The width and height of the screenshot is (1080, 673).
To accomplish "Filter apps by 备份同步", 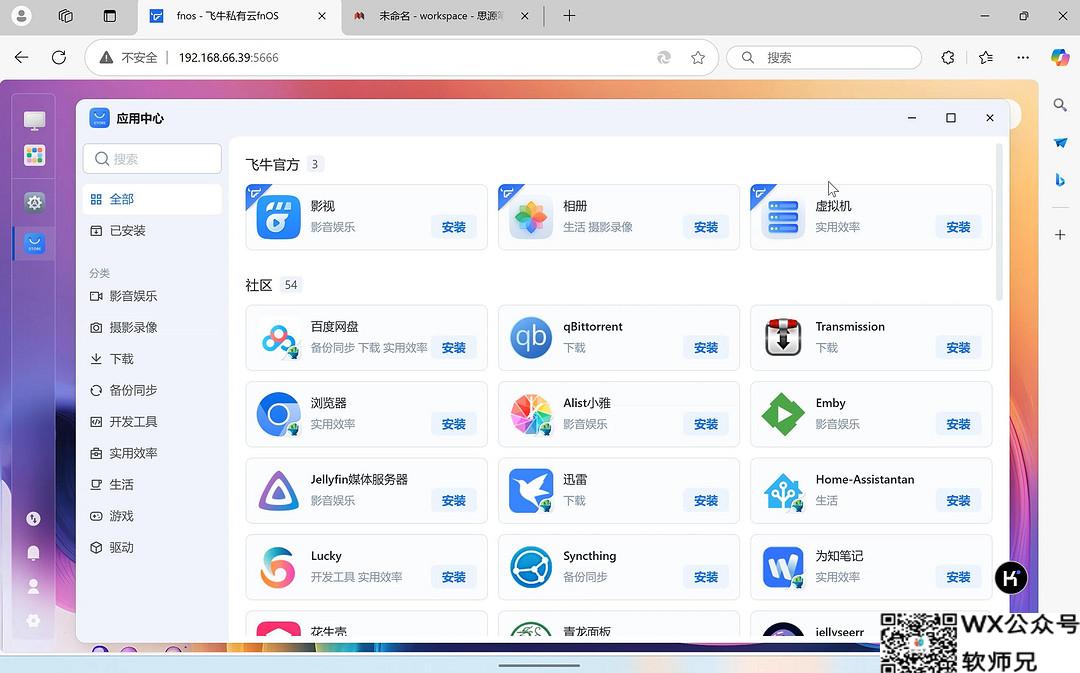I will click(x=152, y=390).
